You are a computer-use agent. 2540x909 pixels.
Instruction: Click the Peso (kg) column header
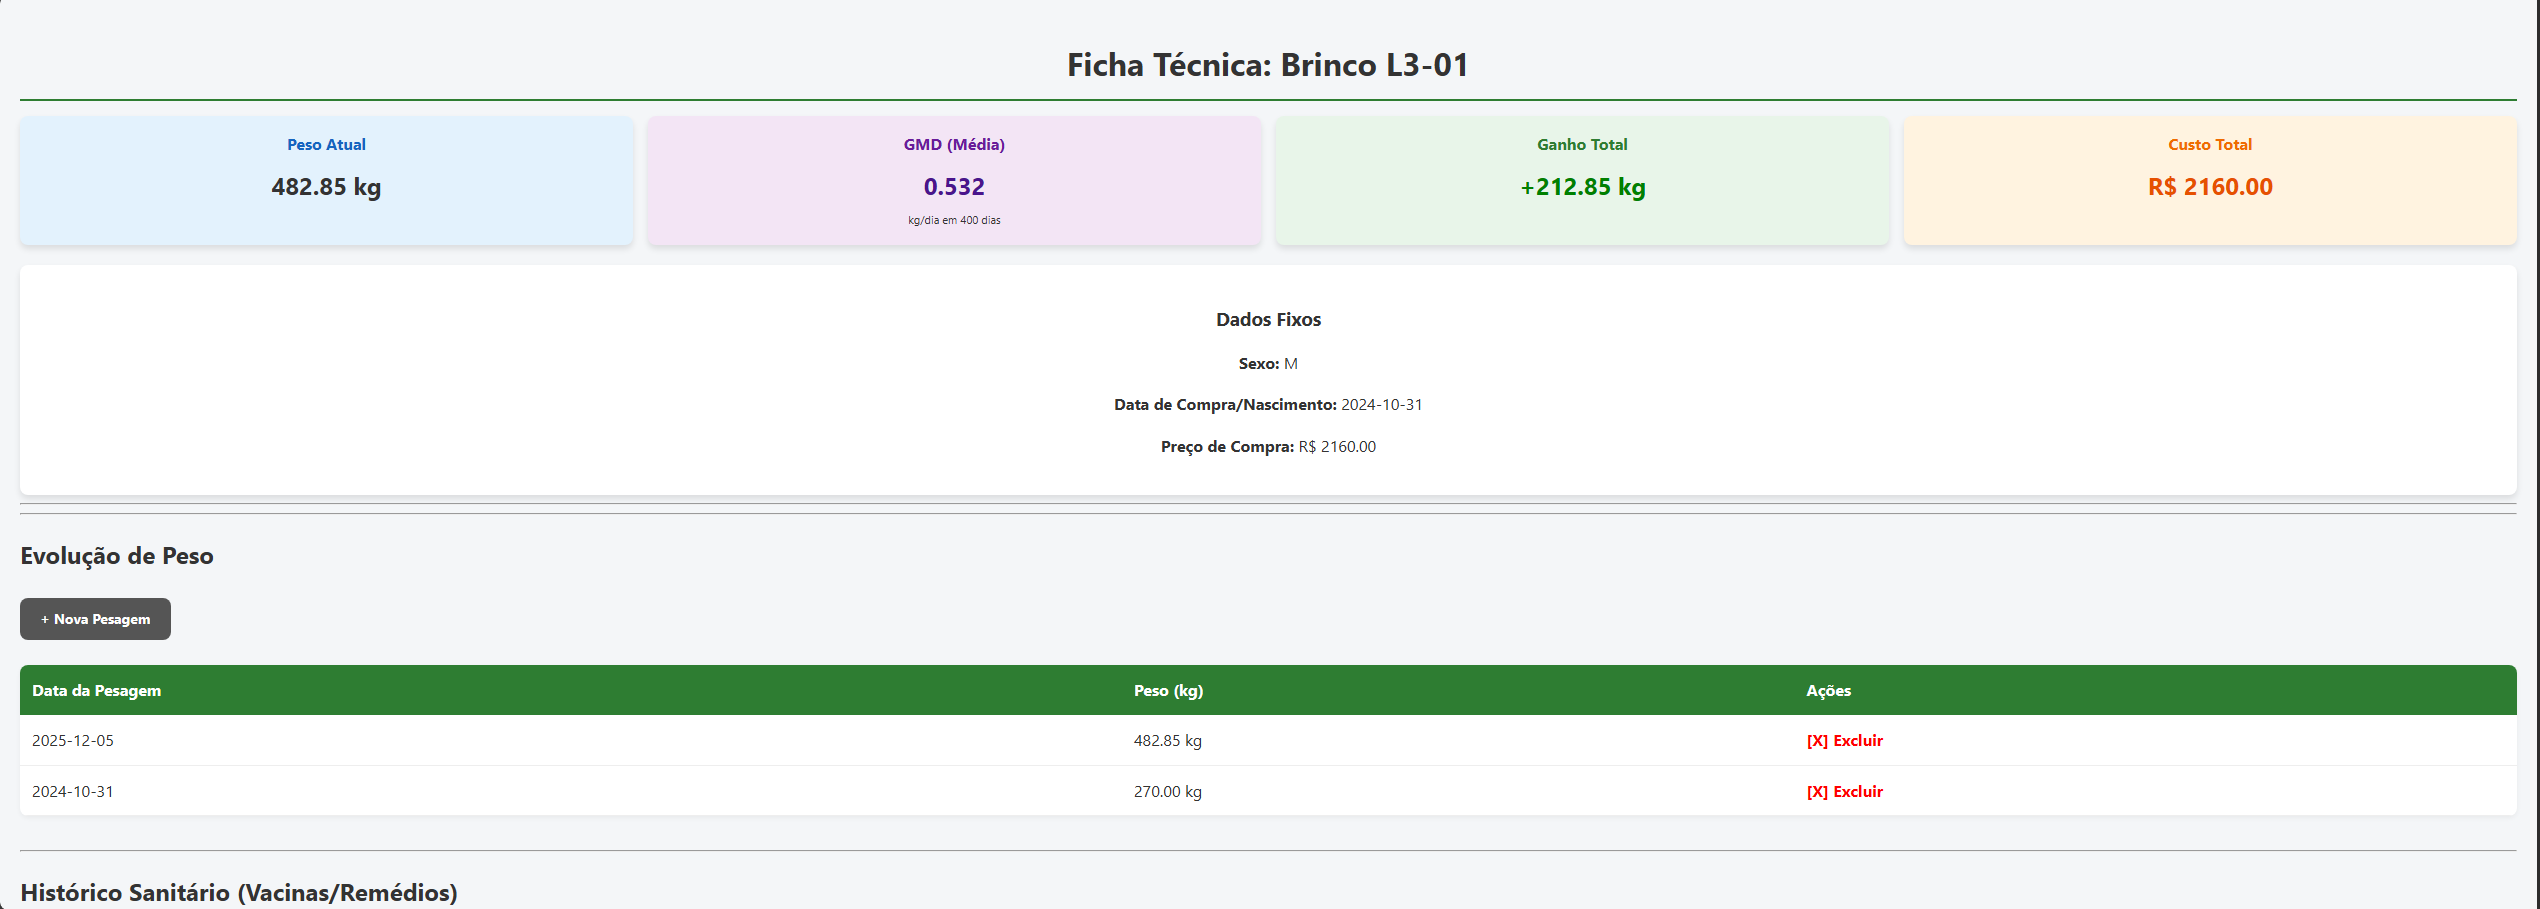coord(1168,690)
